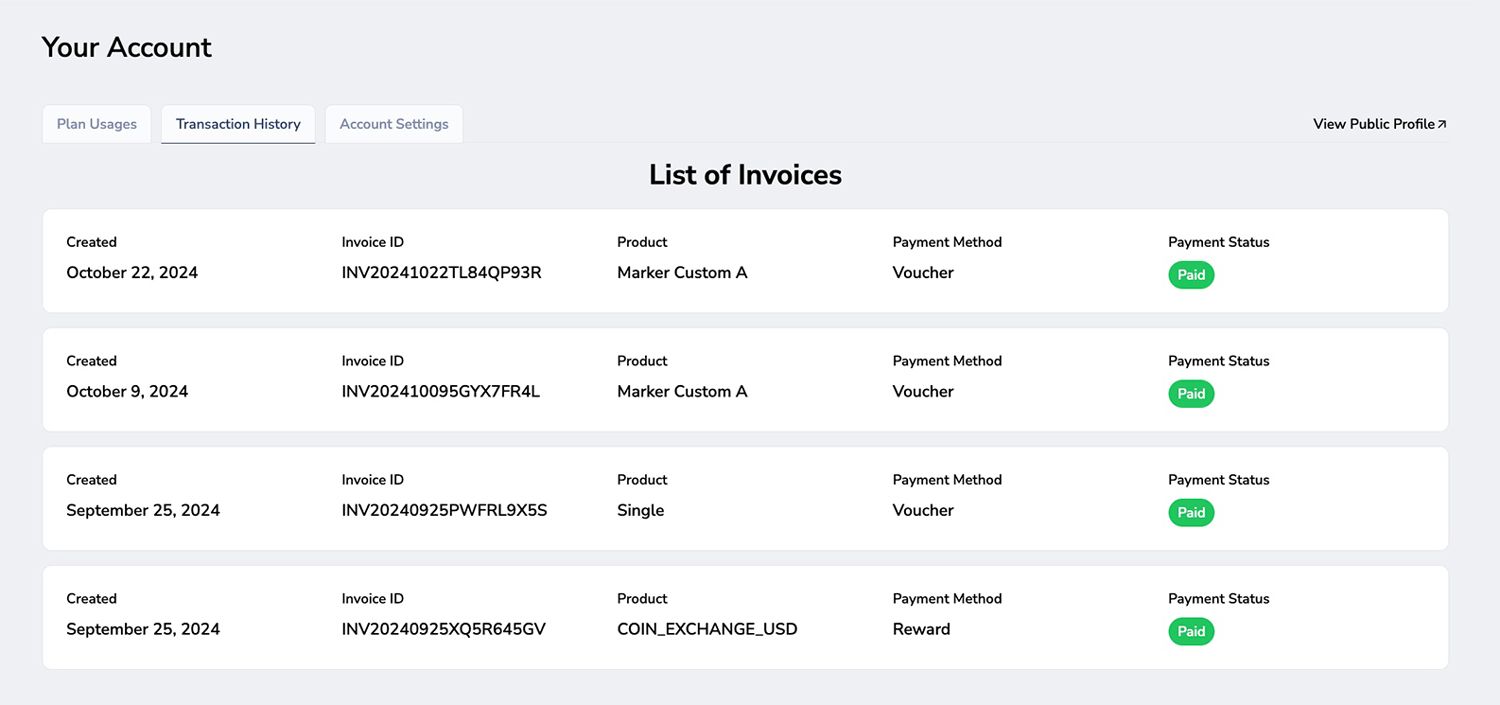Select invoice ID INV20241022TL84QP93R

pyautogui.click(x=441, y=273)
